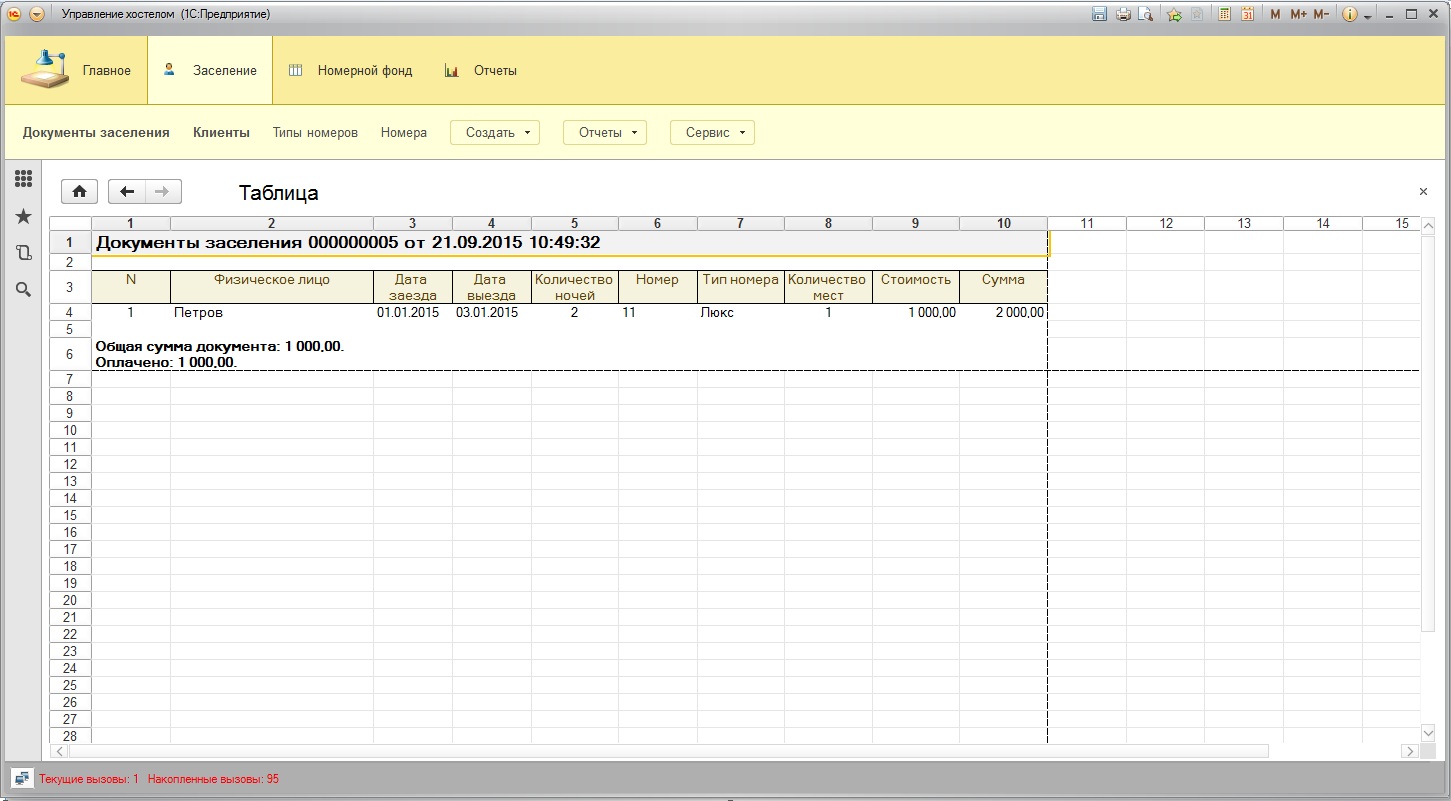The image size is (1451, 801).
Task: Expand the Сервис dropdown menu
Action: (x=712, y=132)
